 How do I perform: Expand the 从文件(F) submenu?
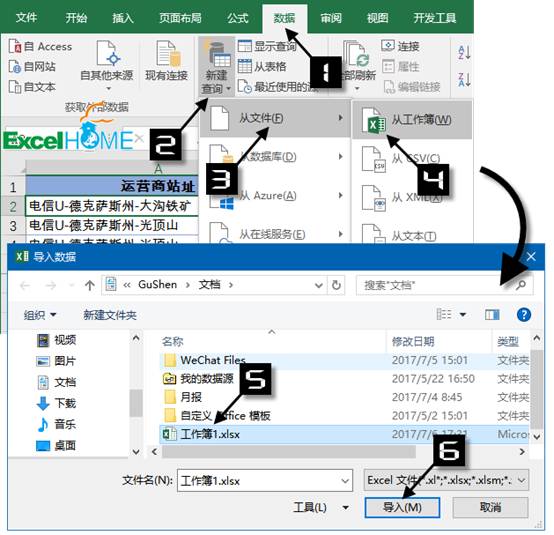tap(275, 118)
